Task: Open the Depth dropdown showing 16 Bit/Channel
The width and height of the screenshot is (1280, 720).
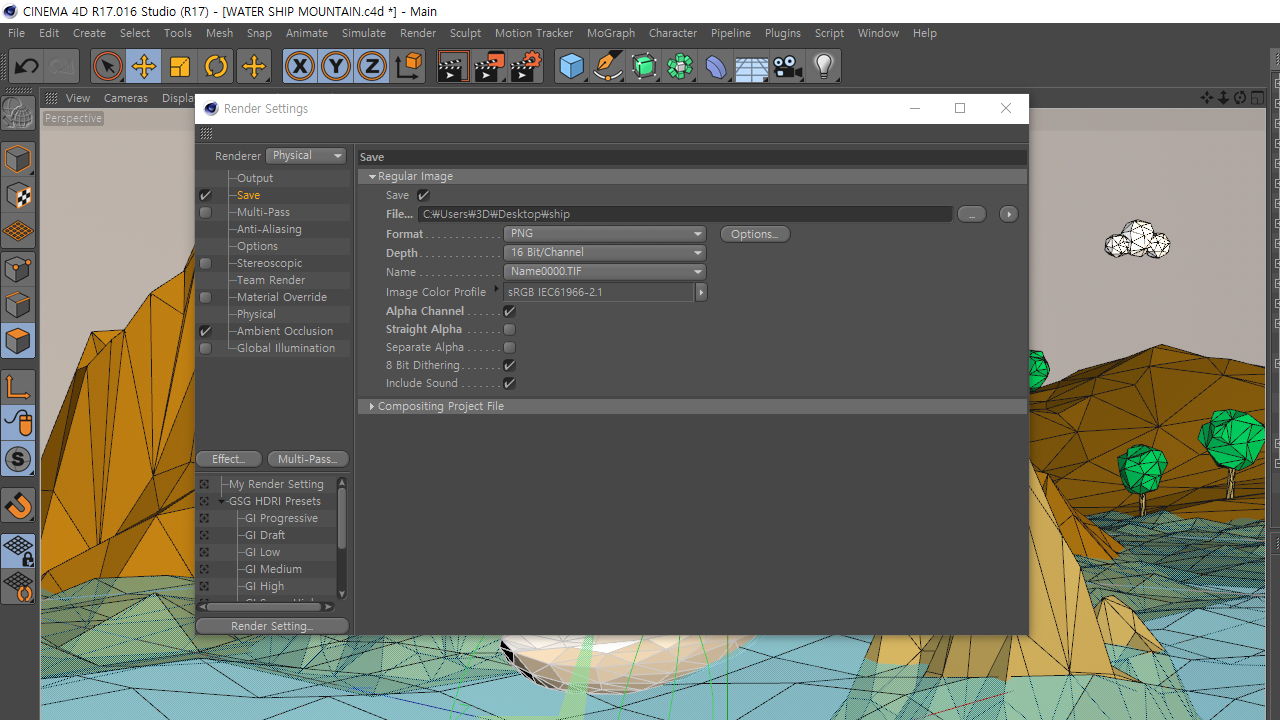Action: 605,252
